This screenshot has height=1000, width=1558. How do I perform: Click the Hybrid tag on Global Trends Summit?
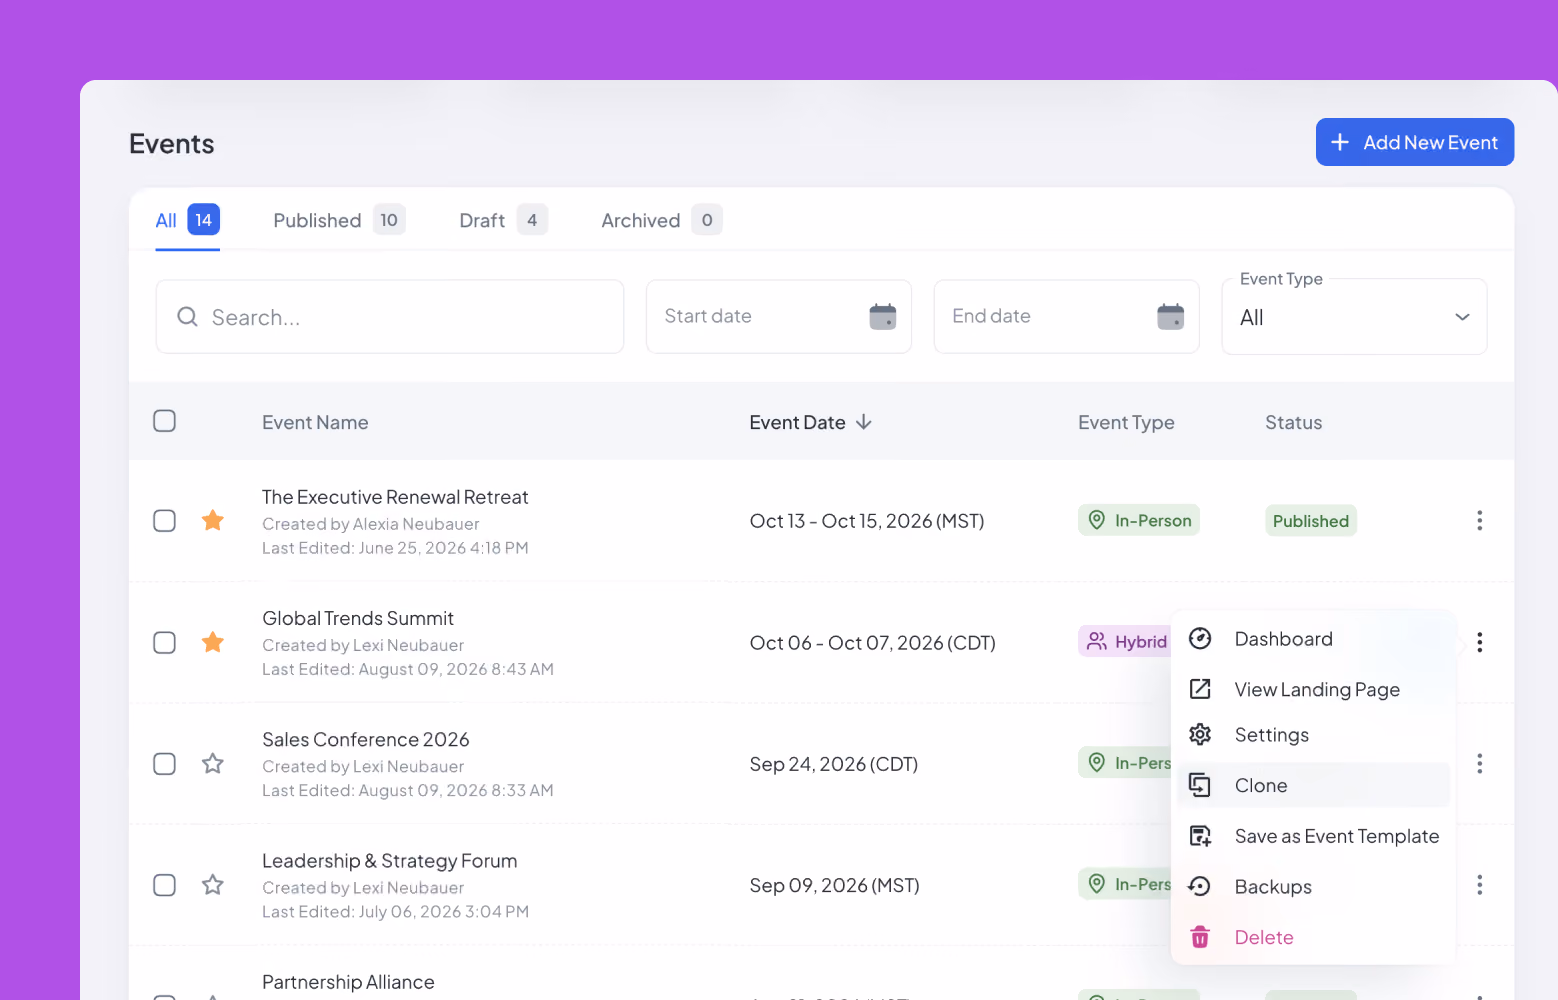1125,642
